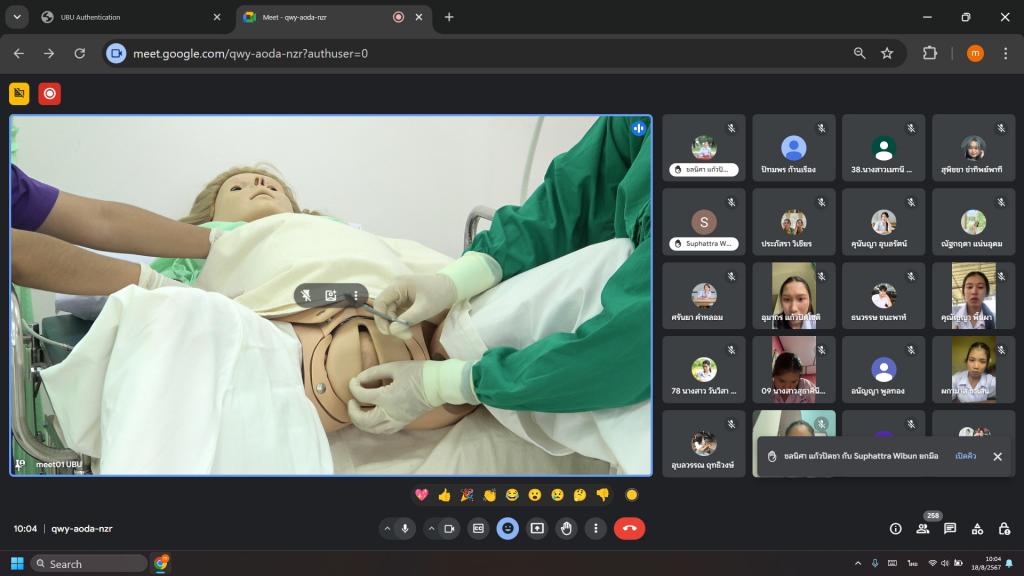
Task: Toggle the microphone on or off
Action: point(406,529)
